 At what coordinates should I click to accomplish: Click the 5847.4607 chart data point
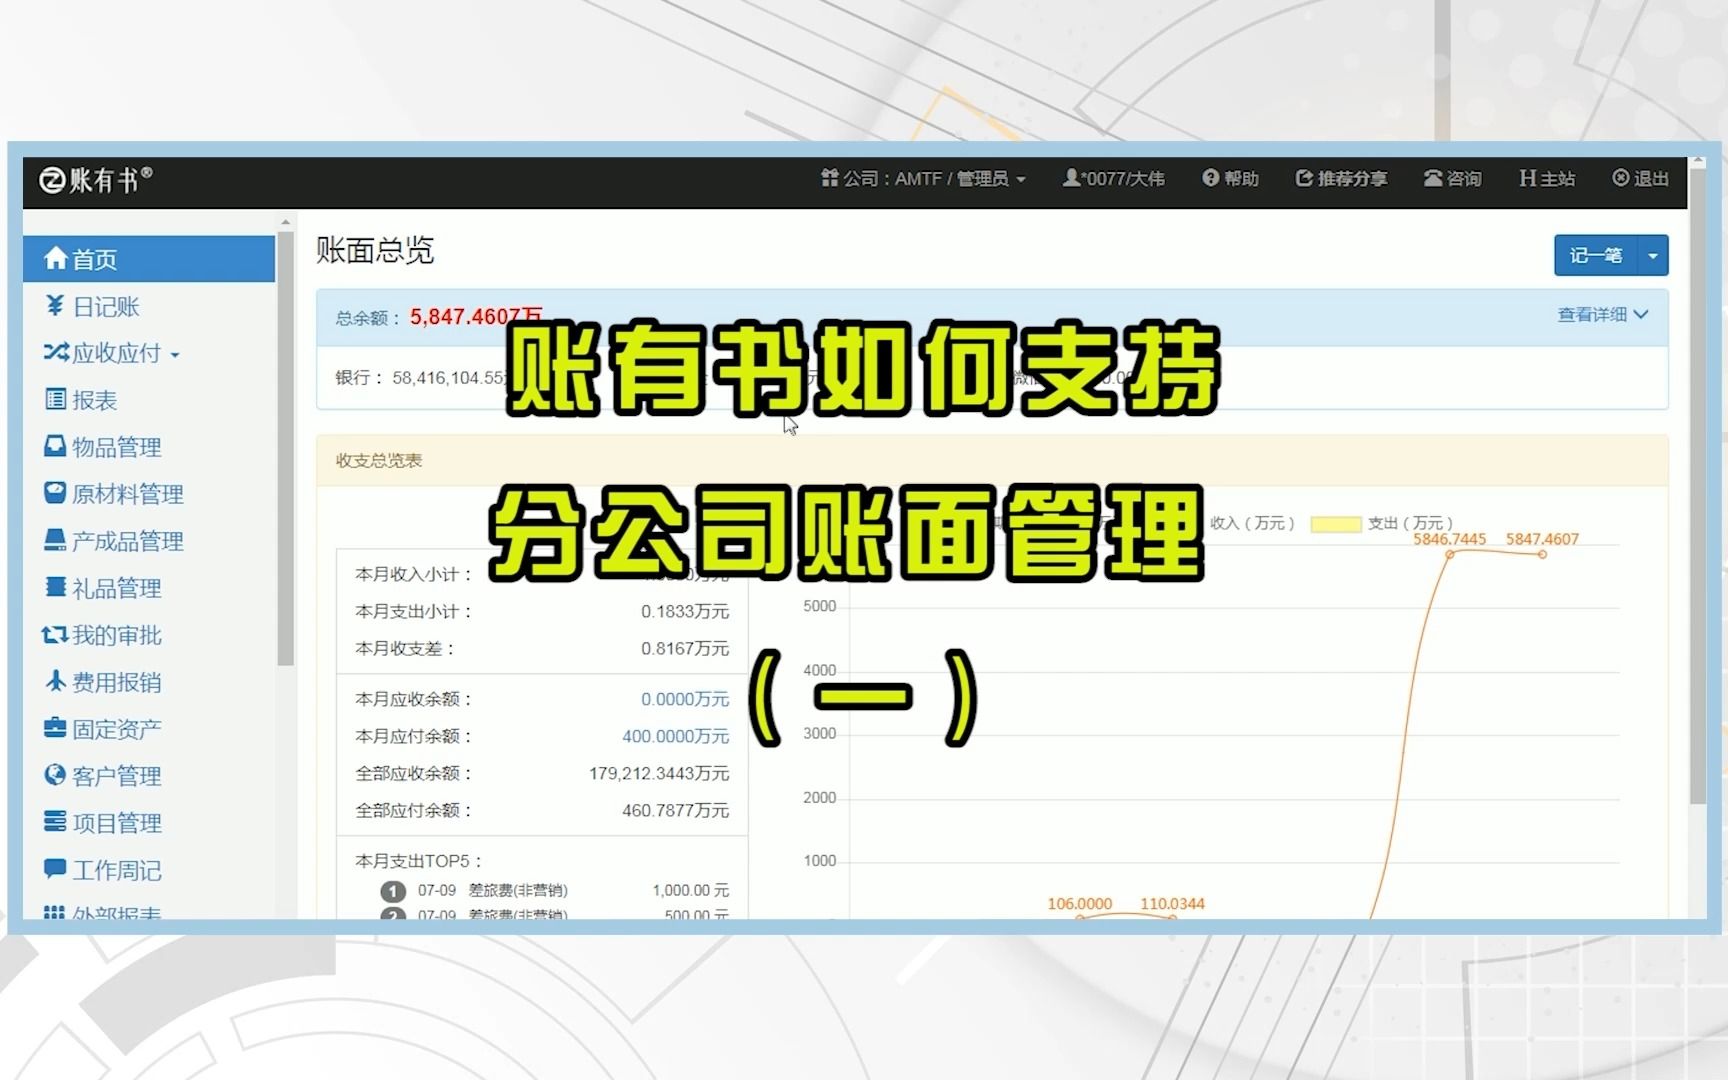pyautogui.click(x=1542, y=554)
